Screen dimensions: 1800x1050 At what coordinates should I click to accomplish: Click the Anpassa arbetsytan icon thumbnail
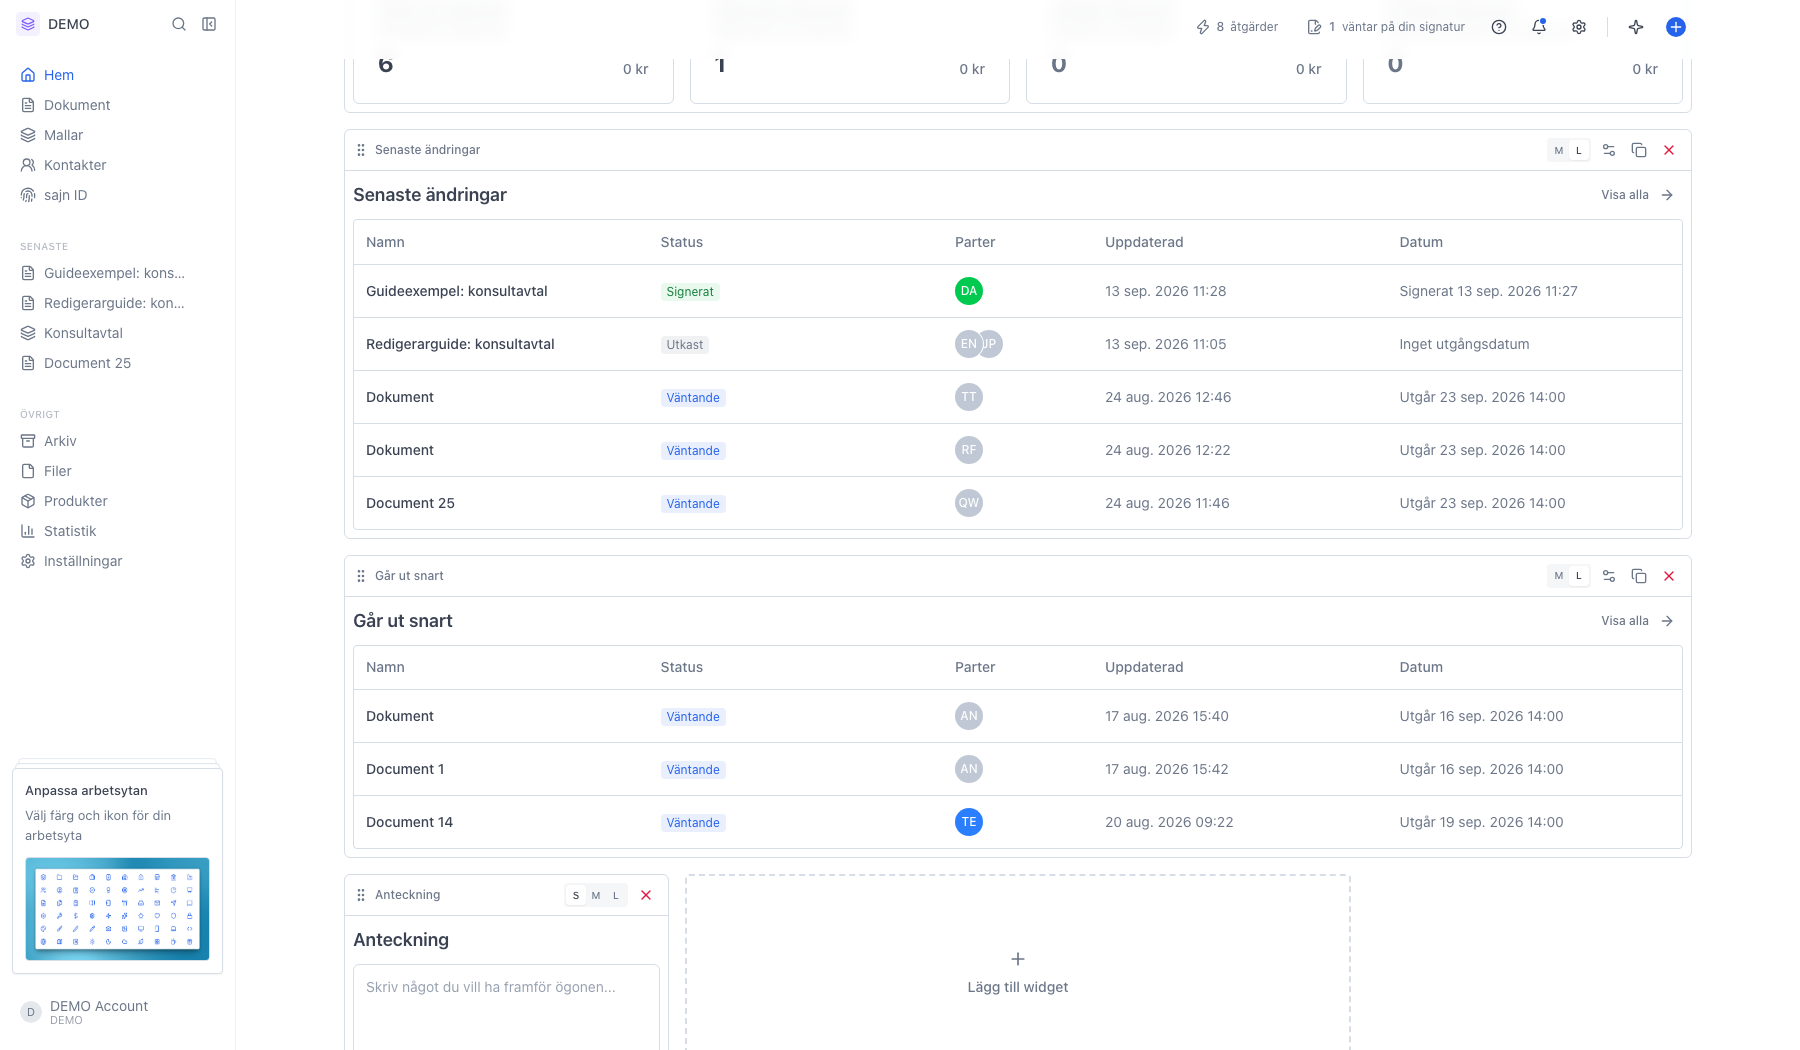pos(117,909)
